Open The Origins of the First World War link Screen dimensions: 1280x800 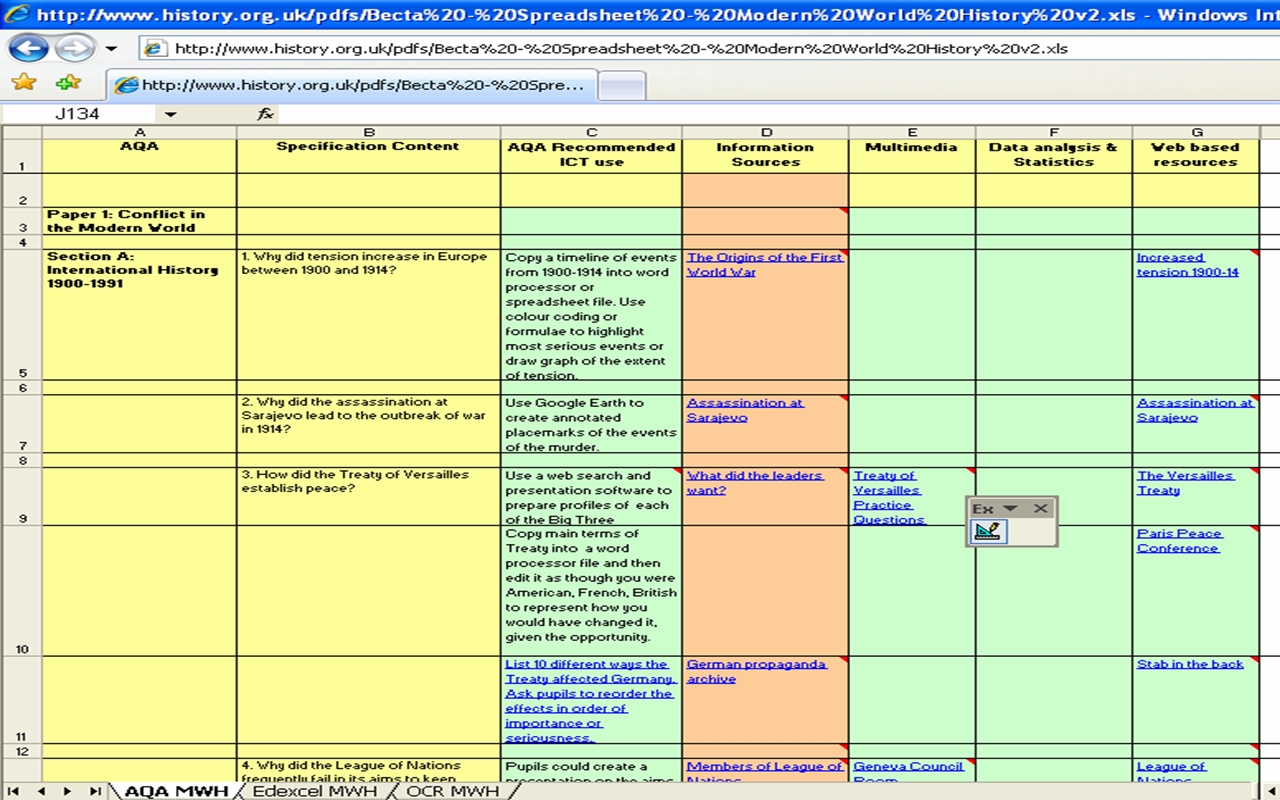point(764,264)
